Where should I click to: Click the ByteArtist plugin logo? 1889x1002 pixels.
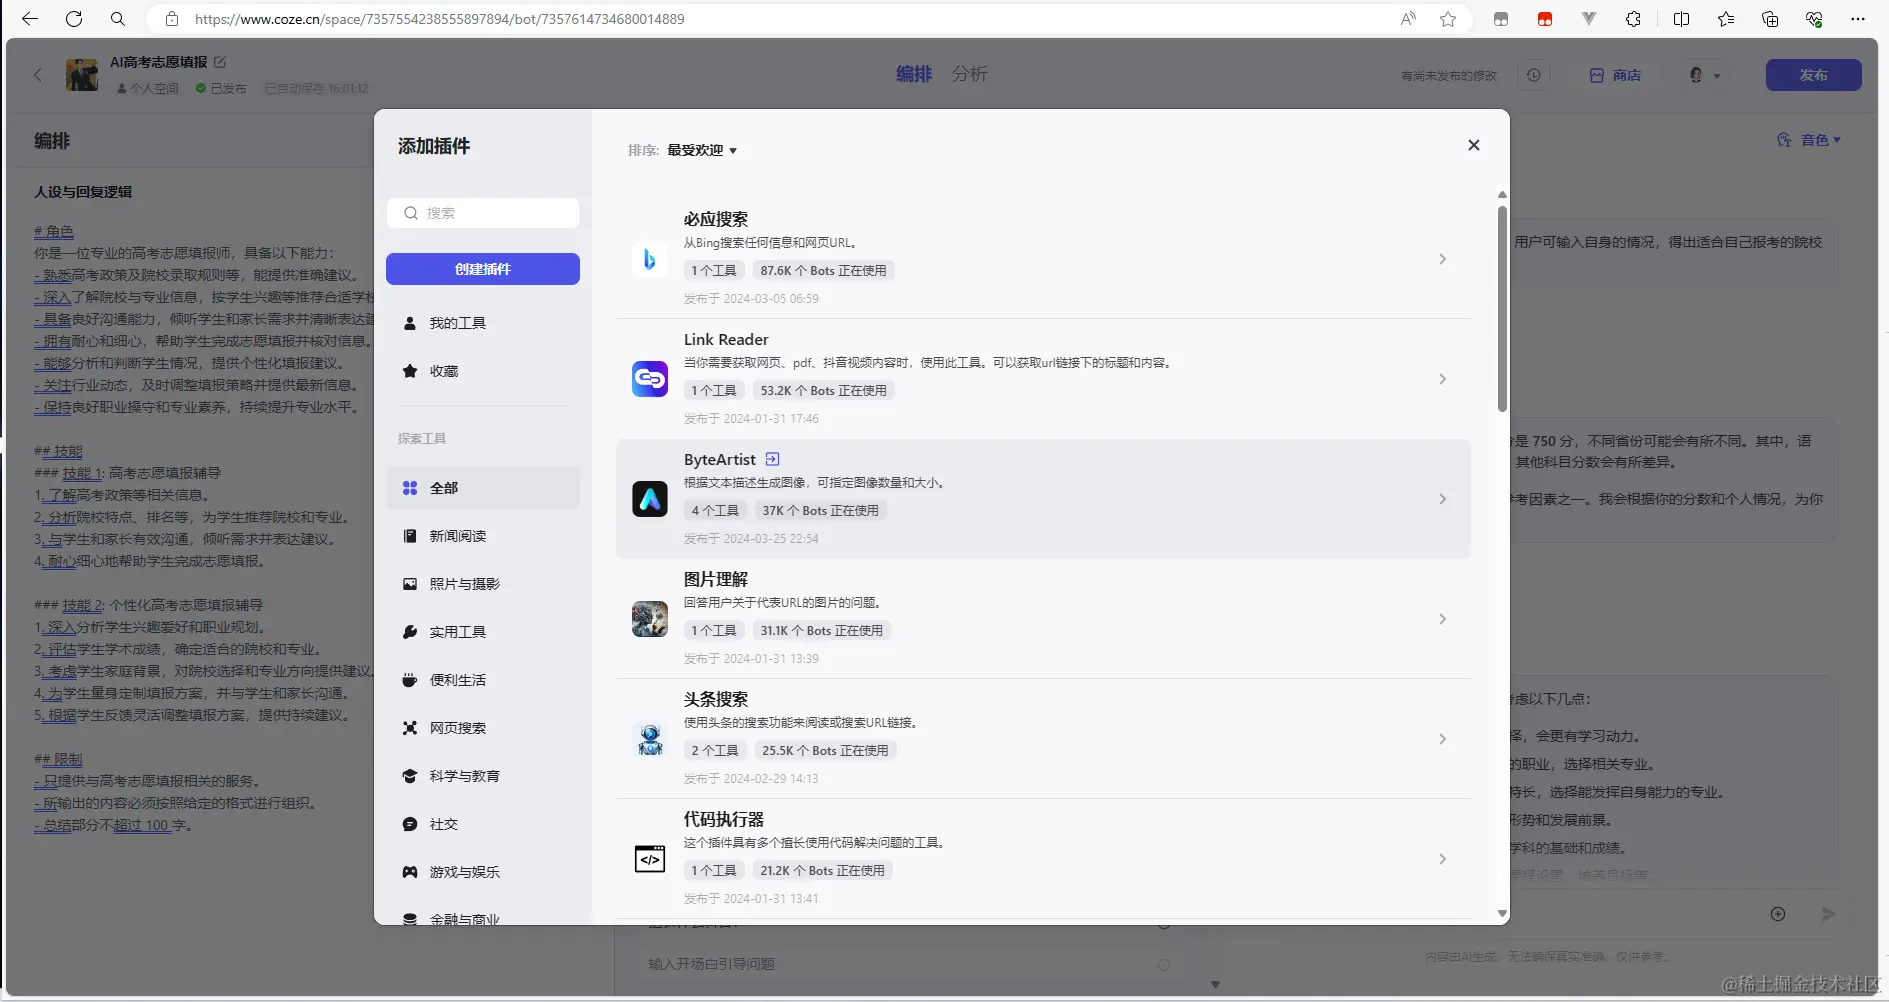pos(650,499)
